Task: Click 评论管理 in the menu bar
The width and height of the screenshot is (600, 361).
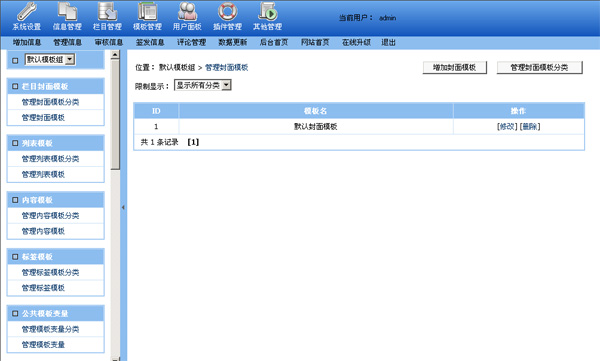Action: coord(191,42)
